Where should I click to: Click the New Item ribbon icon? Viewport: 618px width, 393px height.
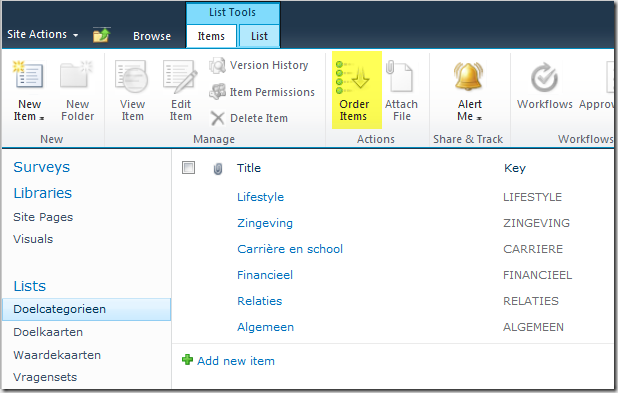28,74
